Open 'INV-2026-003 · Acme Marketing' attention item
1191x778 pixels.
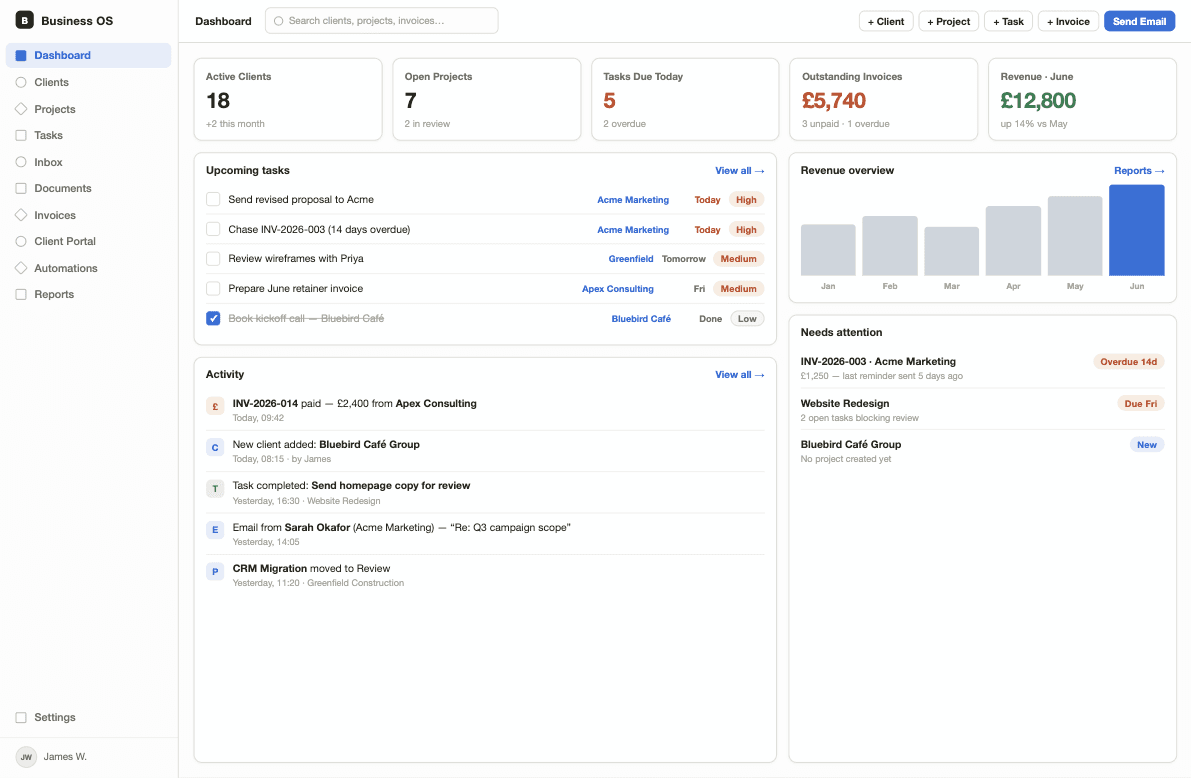982,368
